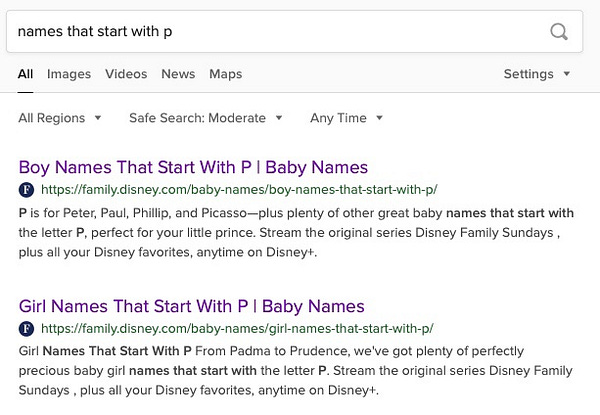Viewport: 600px width, 415px height.
Task: Switch to the Images tab
Action: pyautogui.click(x=69, y=74)
